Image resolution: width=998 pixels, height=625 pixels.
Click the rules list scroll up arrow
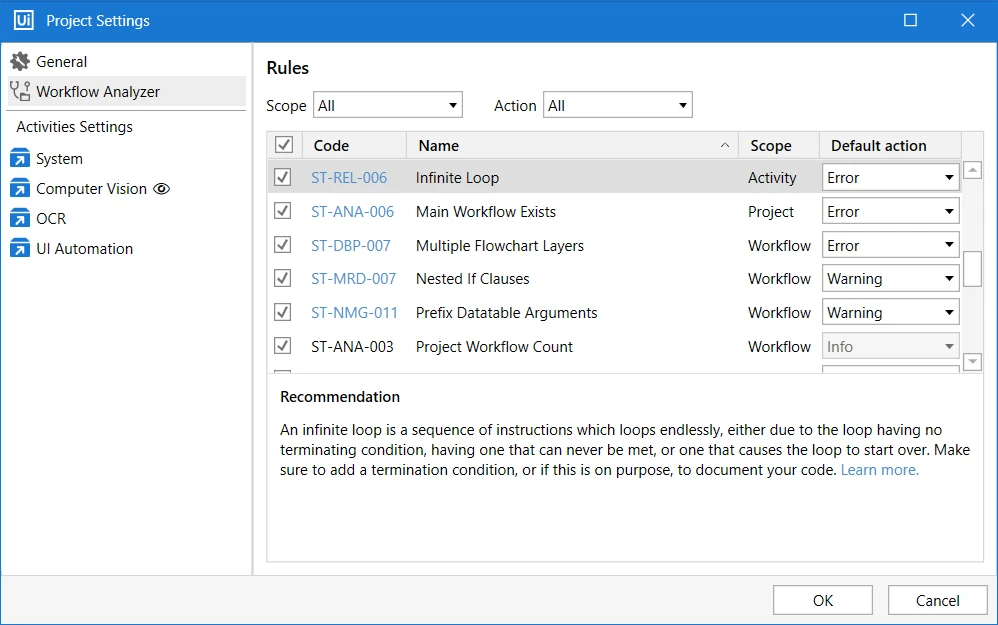(x=972, y=170)
